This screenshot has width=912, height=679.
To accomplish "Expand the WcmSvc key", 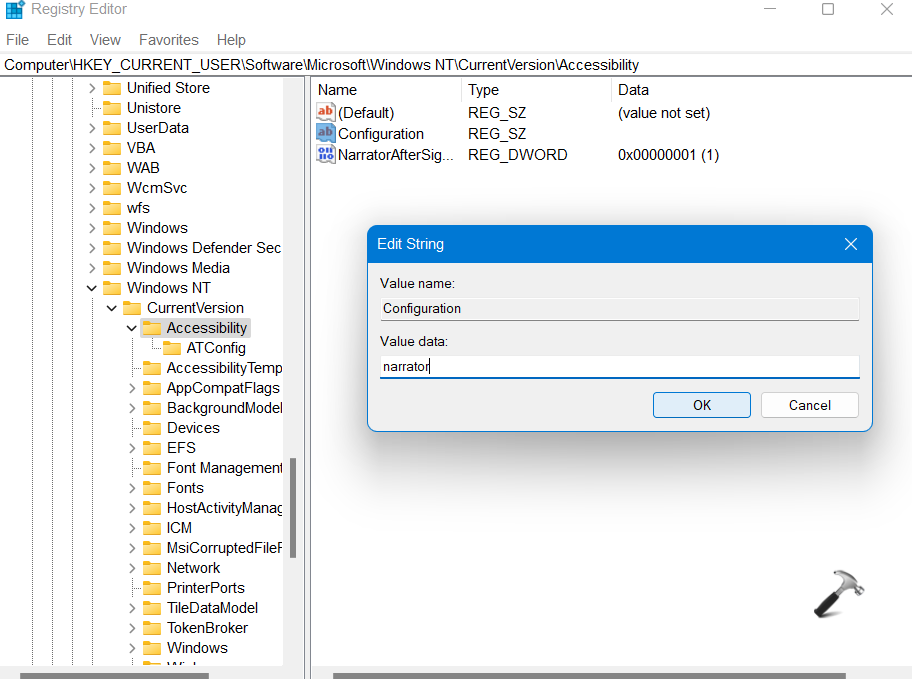I will pyautogui.click(x=92, y=188).
